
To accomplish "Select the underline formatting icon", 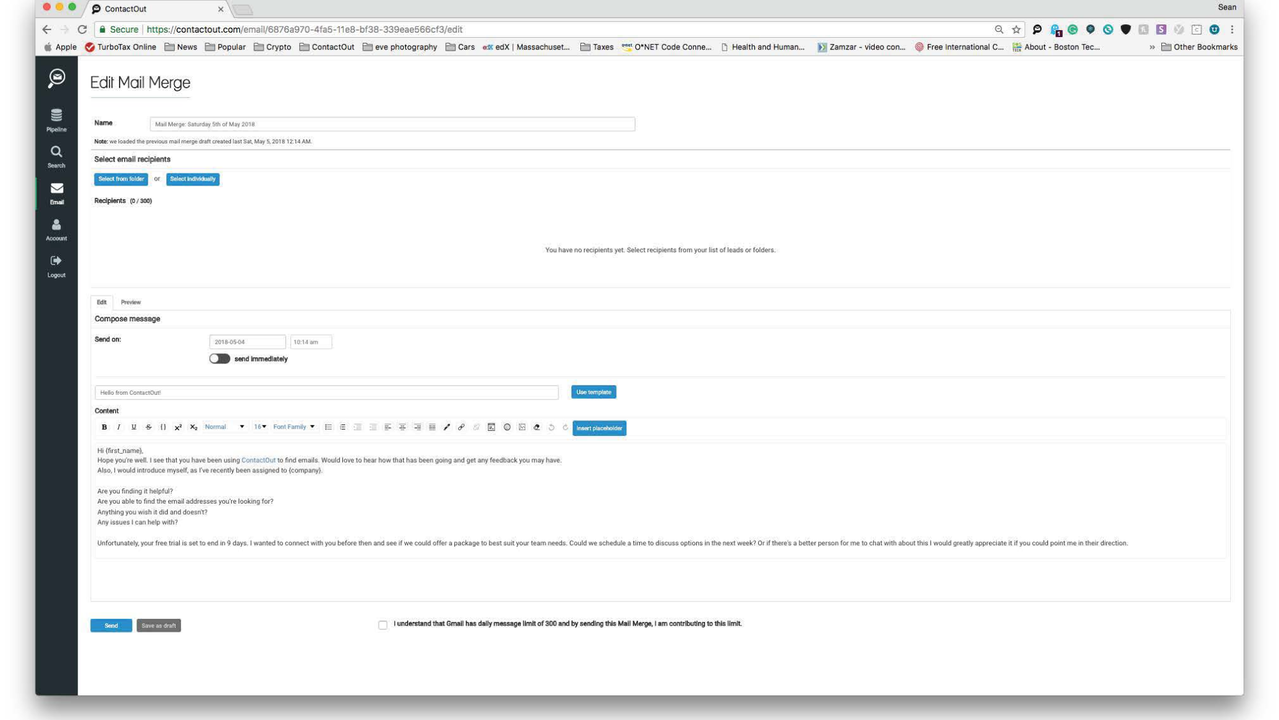I will 133,427.
